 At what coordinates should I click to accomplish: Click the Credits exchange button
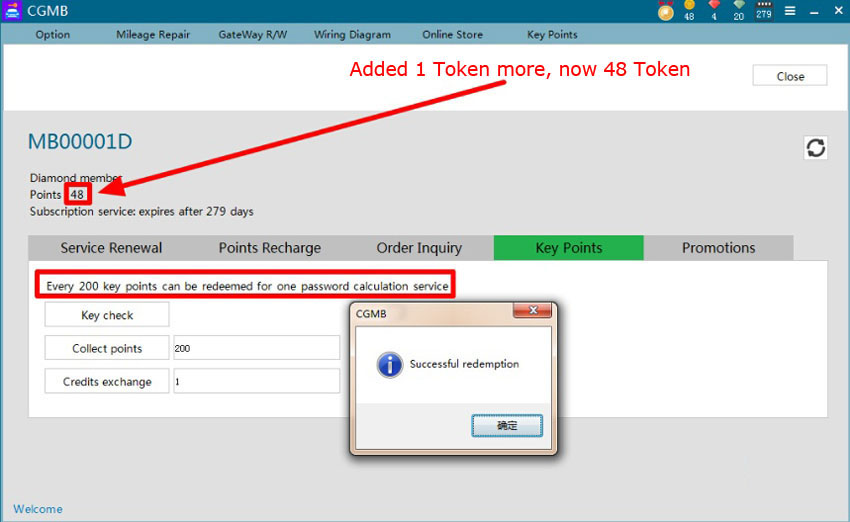(107, 382)
